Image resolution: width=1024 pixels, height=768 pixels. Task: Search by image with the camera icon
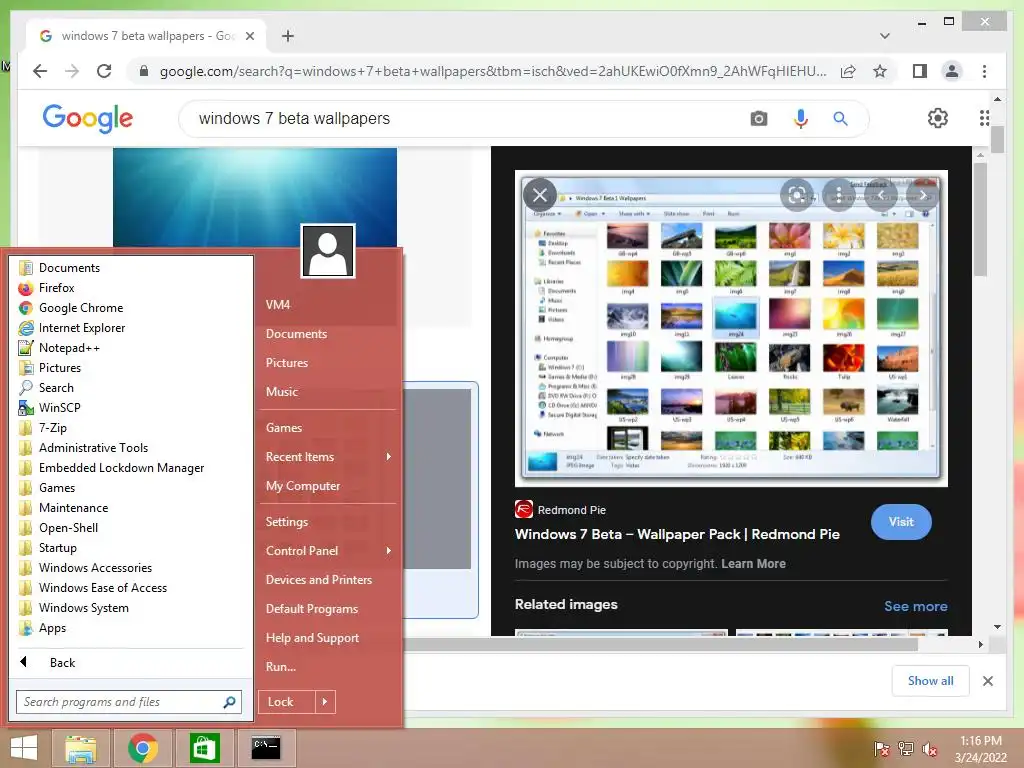point(759,119)
